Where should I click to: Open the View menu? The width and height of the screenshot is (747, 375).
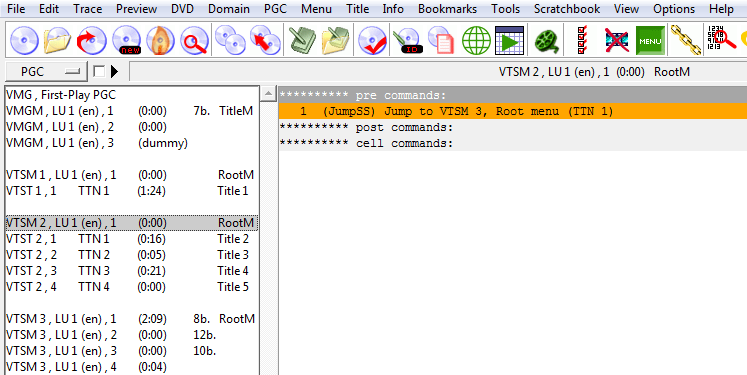pos(626,9)
